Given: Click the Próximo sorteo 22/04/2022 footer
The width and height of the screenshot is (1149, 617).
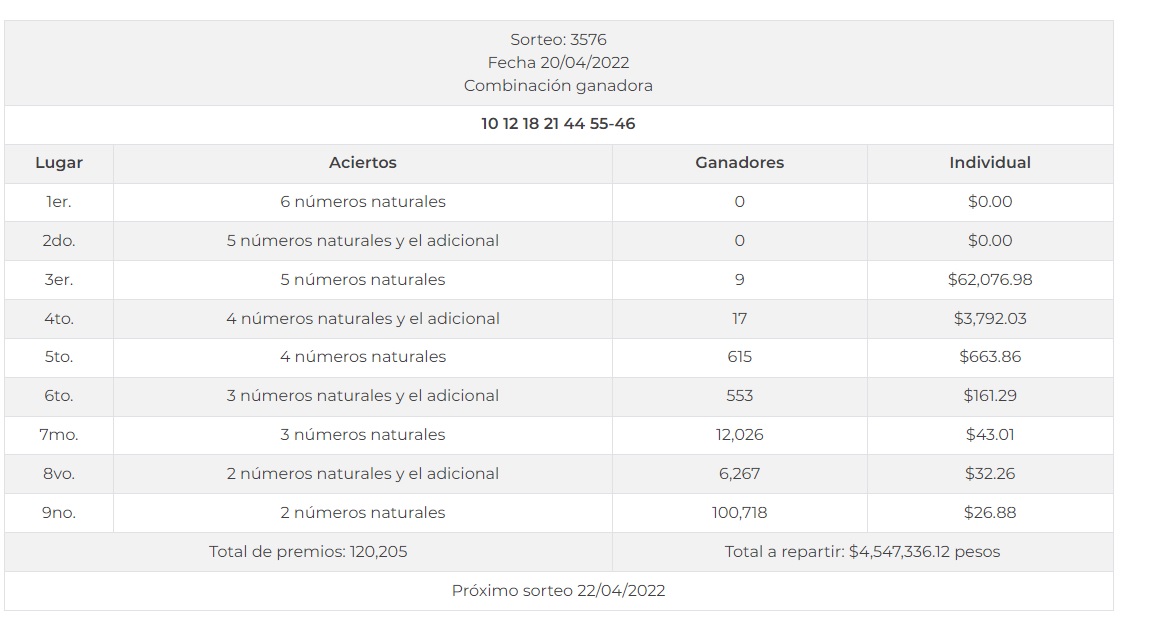Looking at the screenshot, I should (558, 591).
